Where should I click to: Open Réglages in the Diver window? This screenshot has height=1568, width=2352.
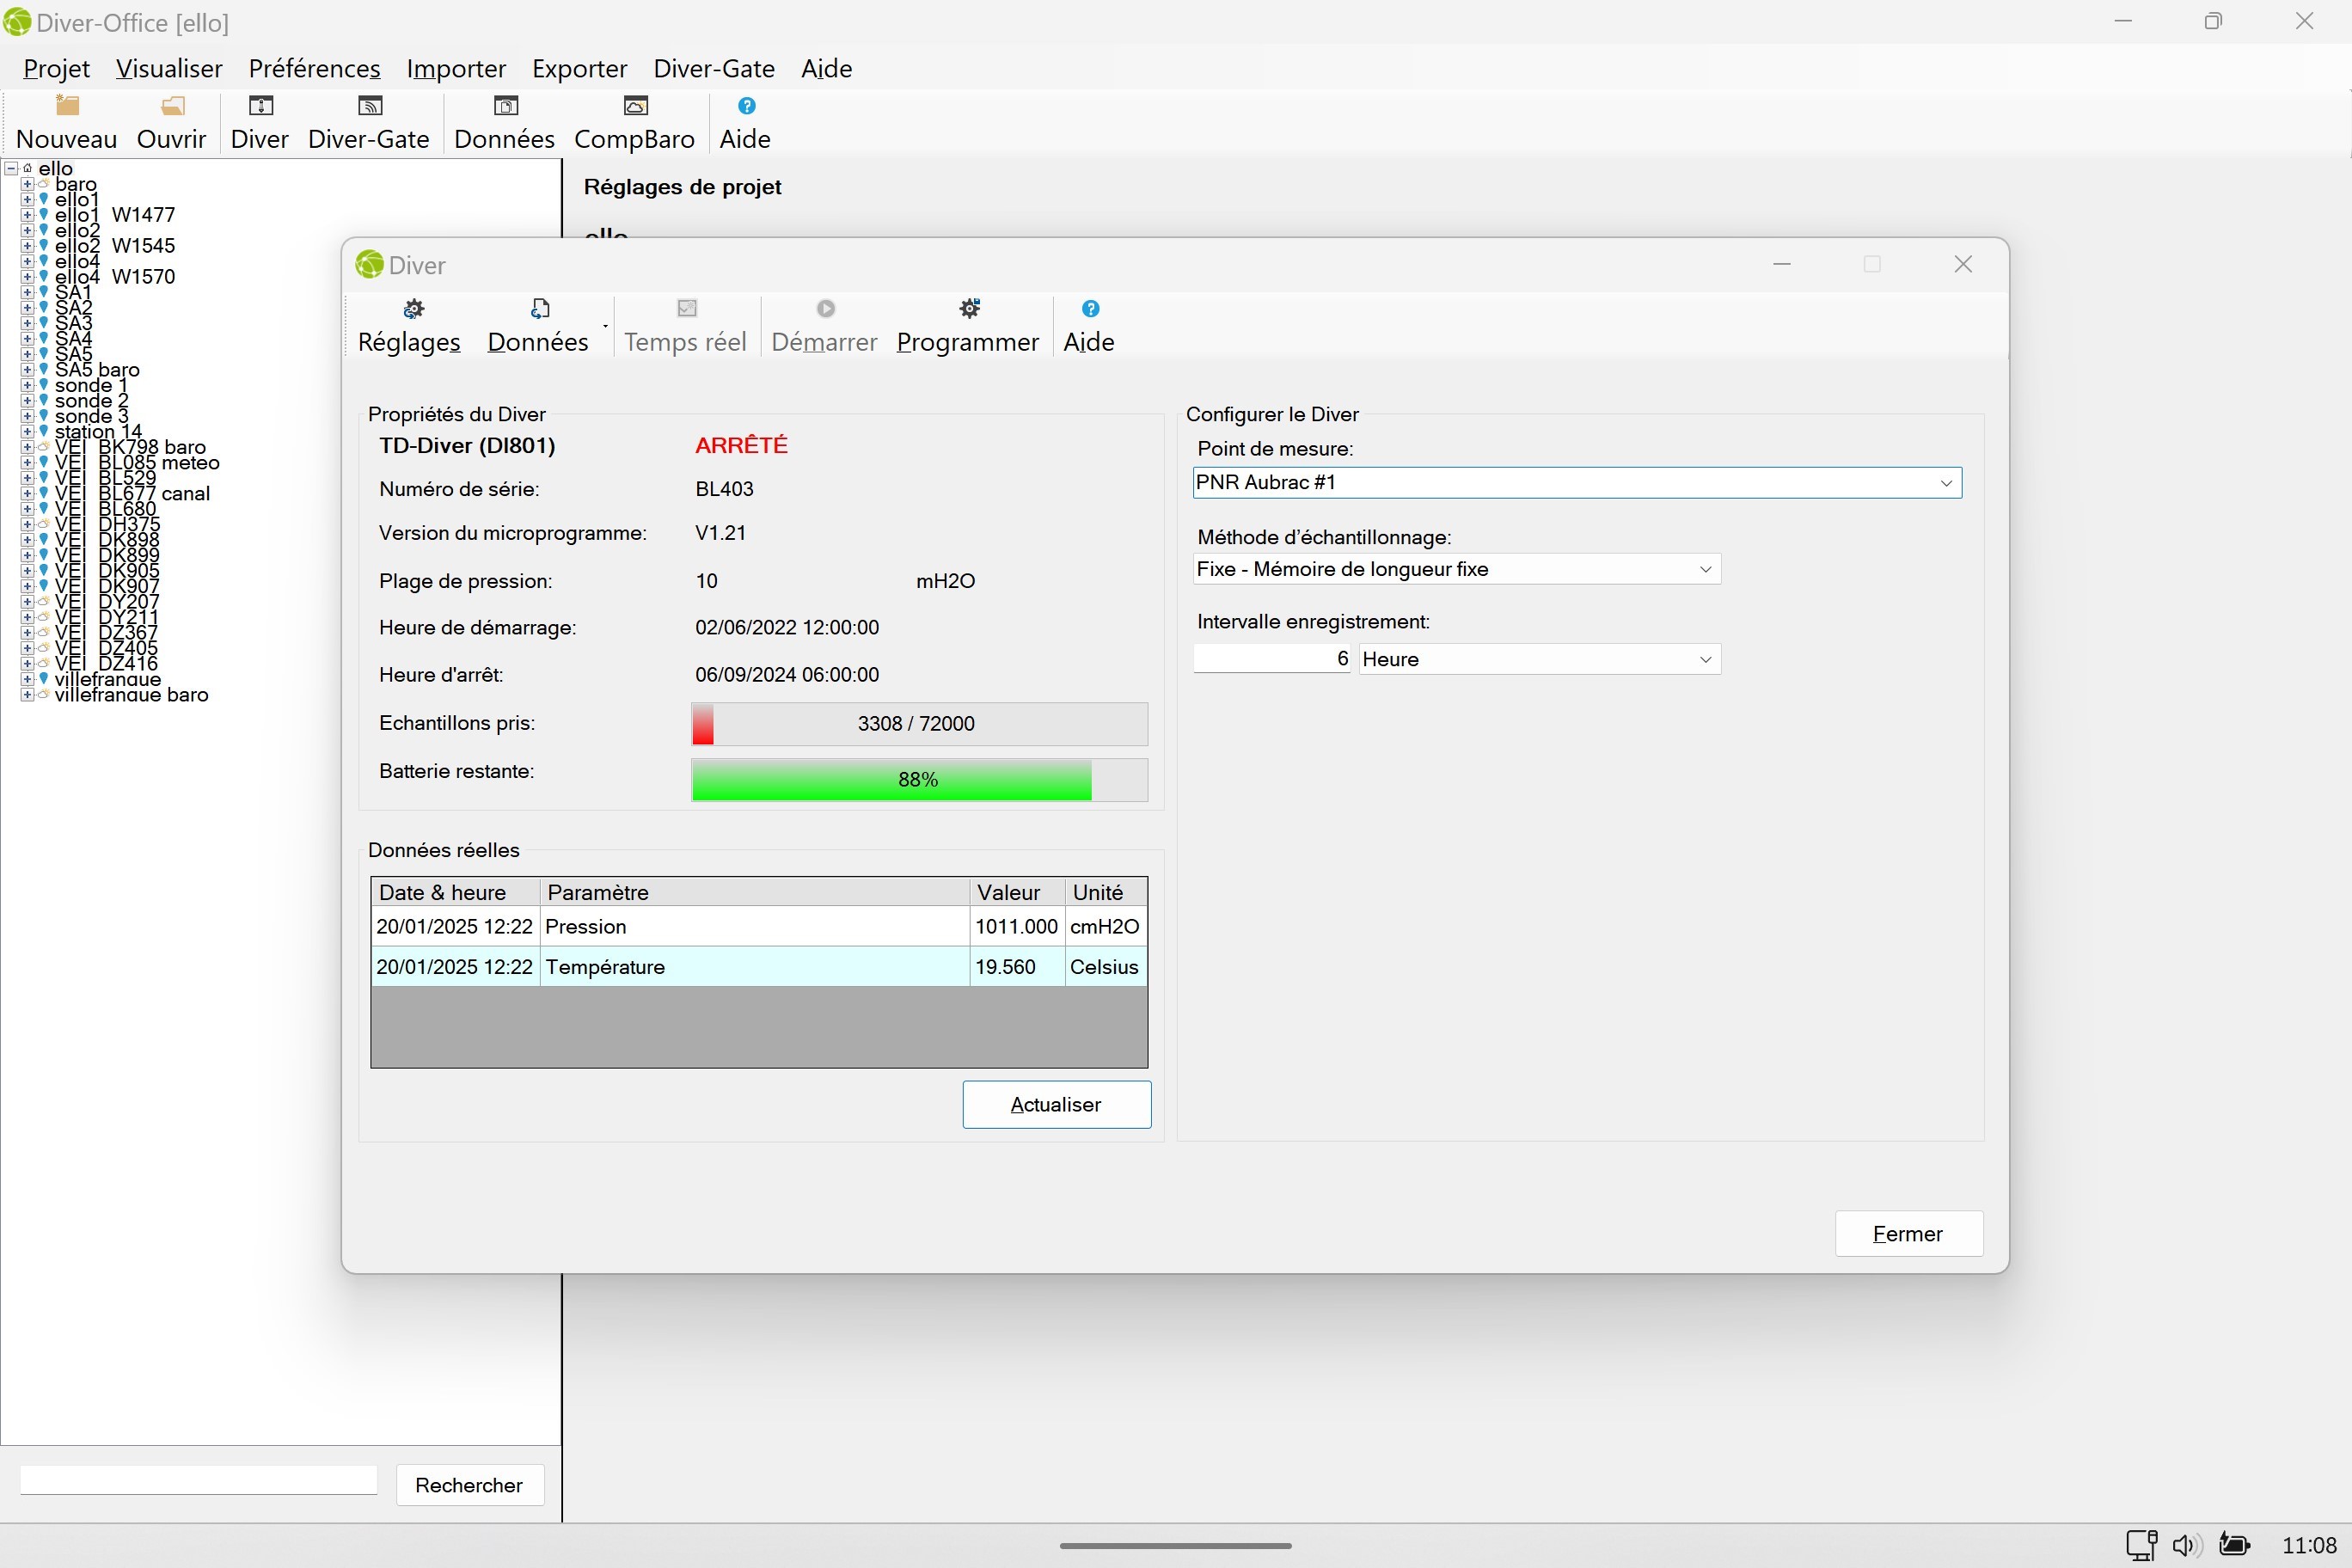[410, 326]
